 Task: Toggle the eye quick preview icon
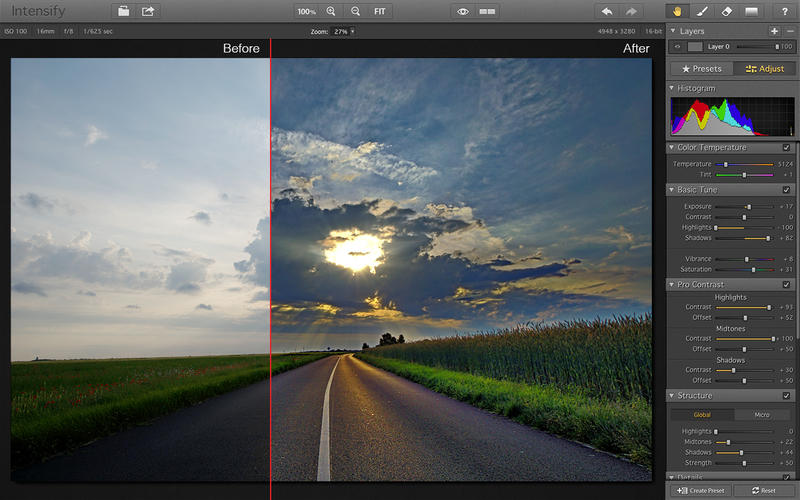click(x=463, y=11)
